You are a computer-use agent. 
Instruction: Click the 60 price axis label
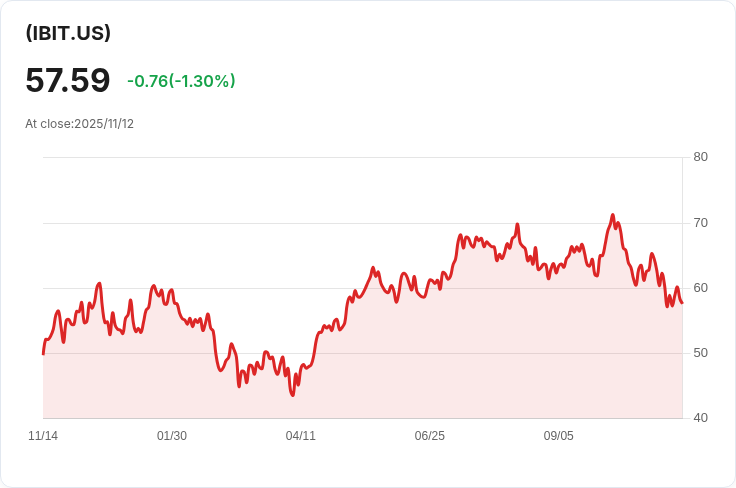(700, 288)
